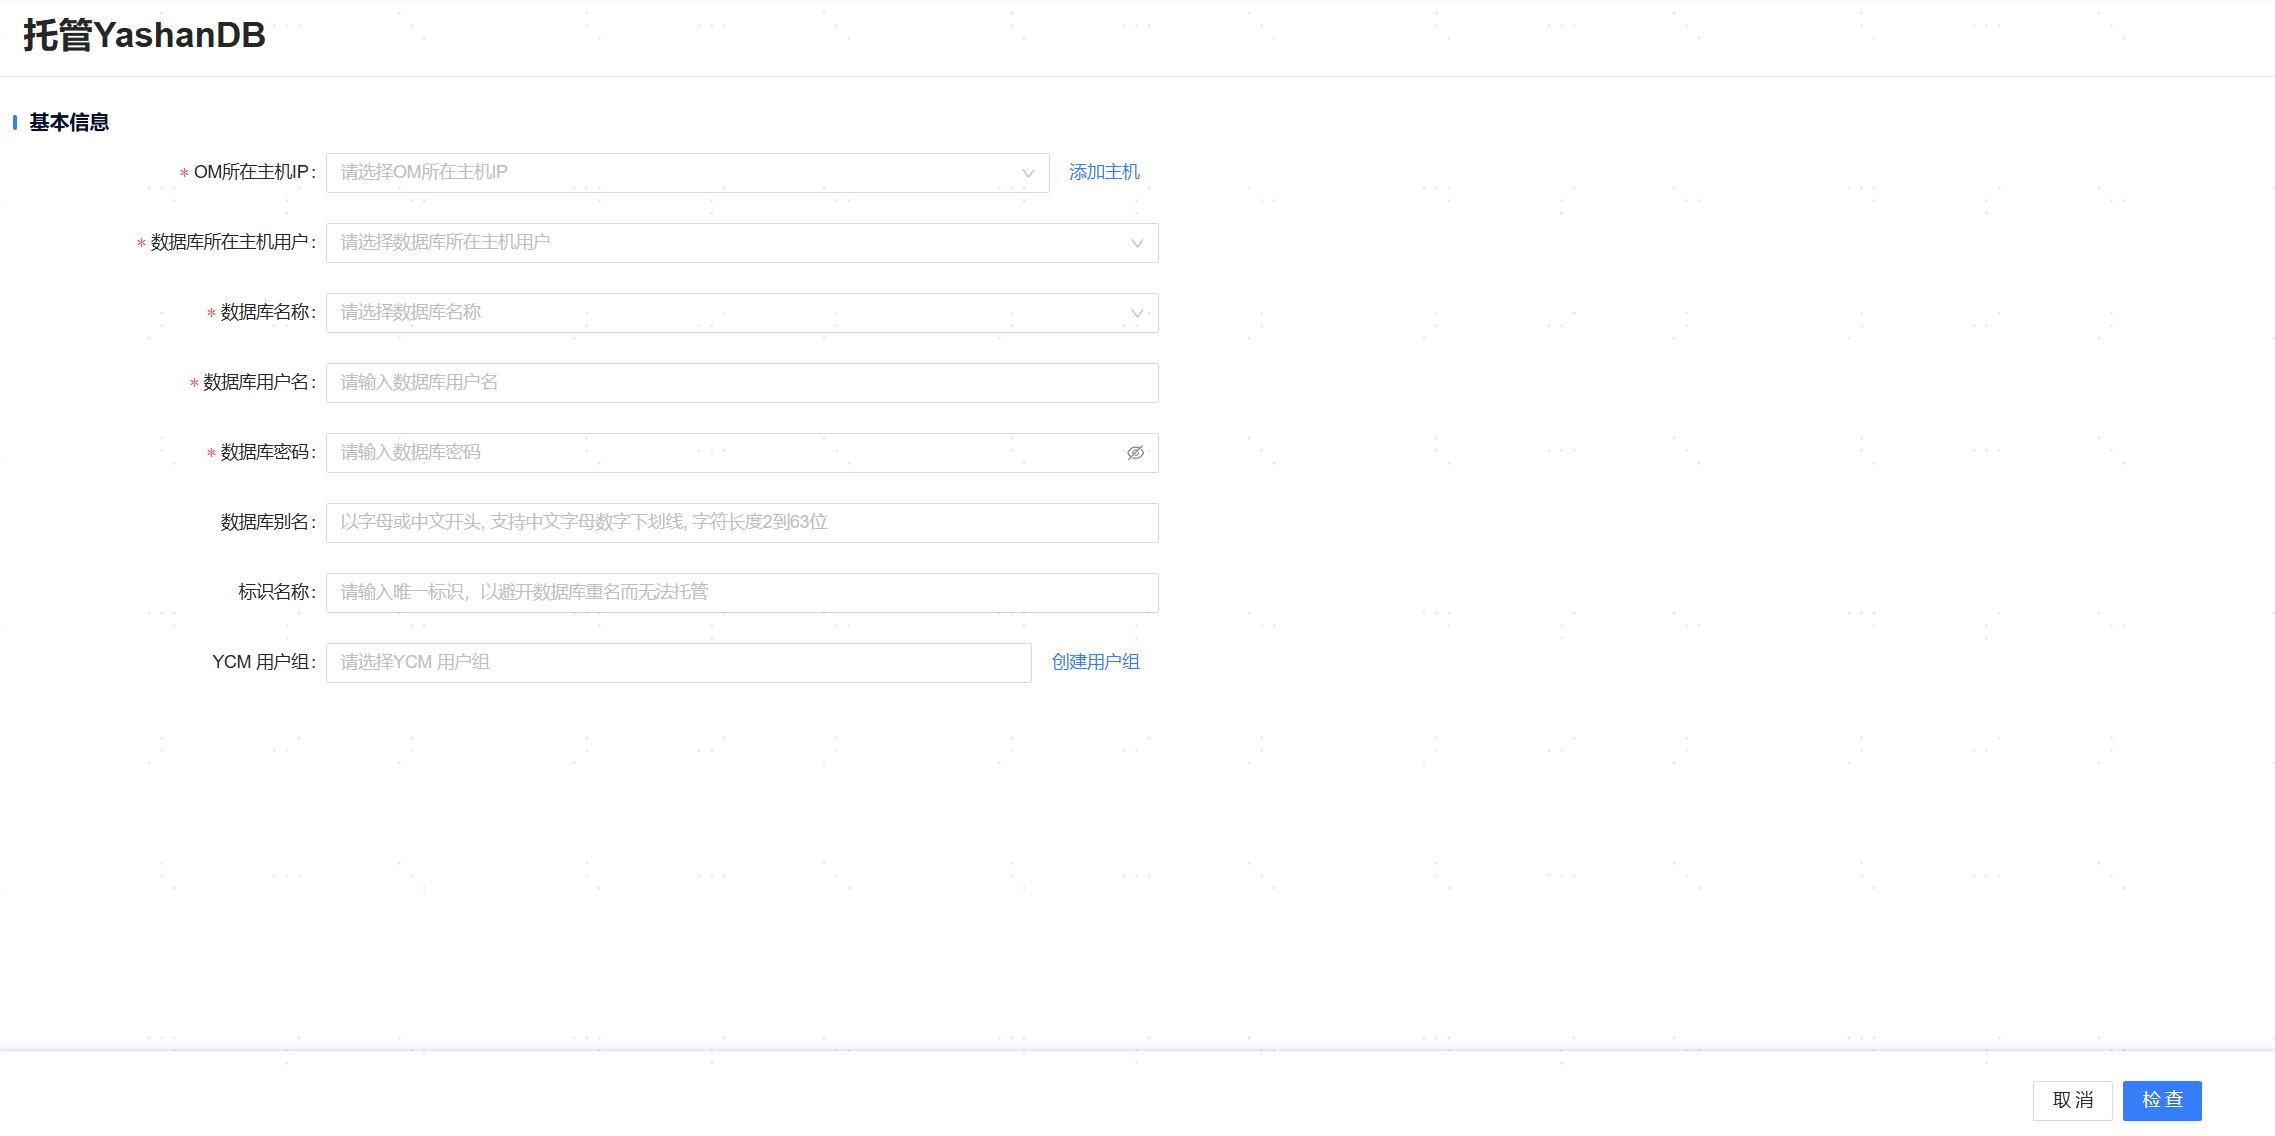The width and height of the screenshot is (2275, 1136).
Task: Click the 添加主机 link
Action: coord(1104,172)
